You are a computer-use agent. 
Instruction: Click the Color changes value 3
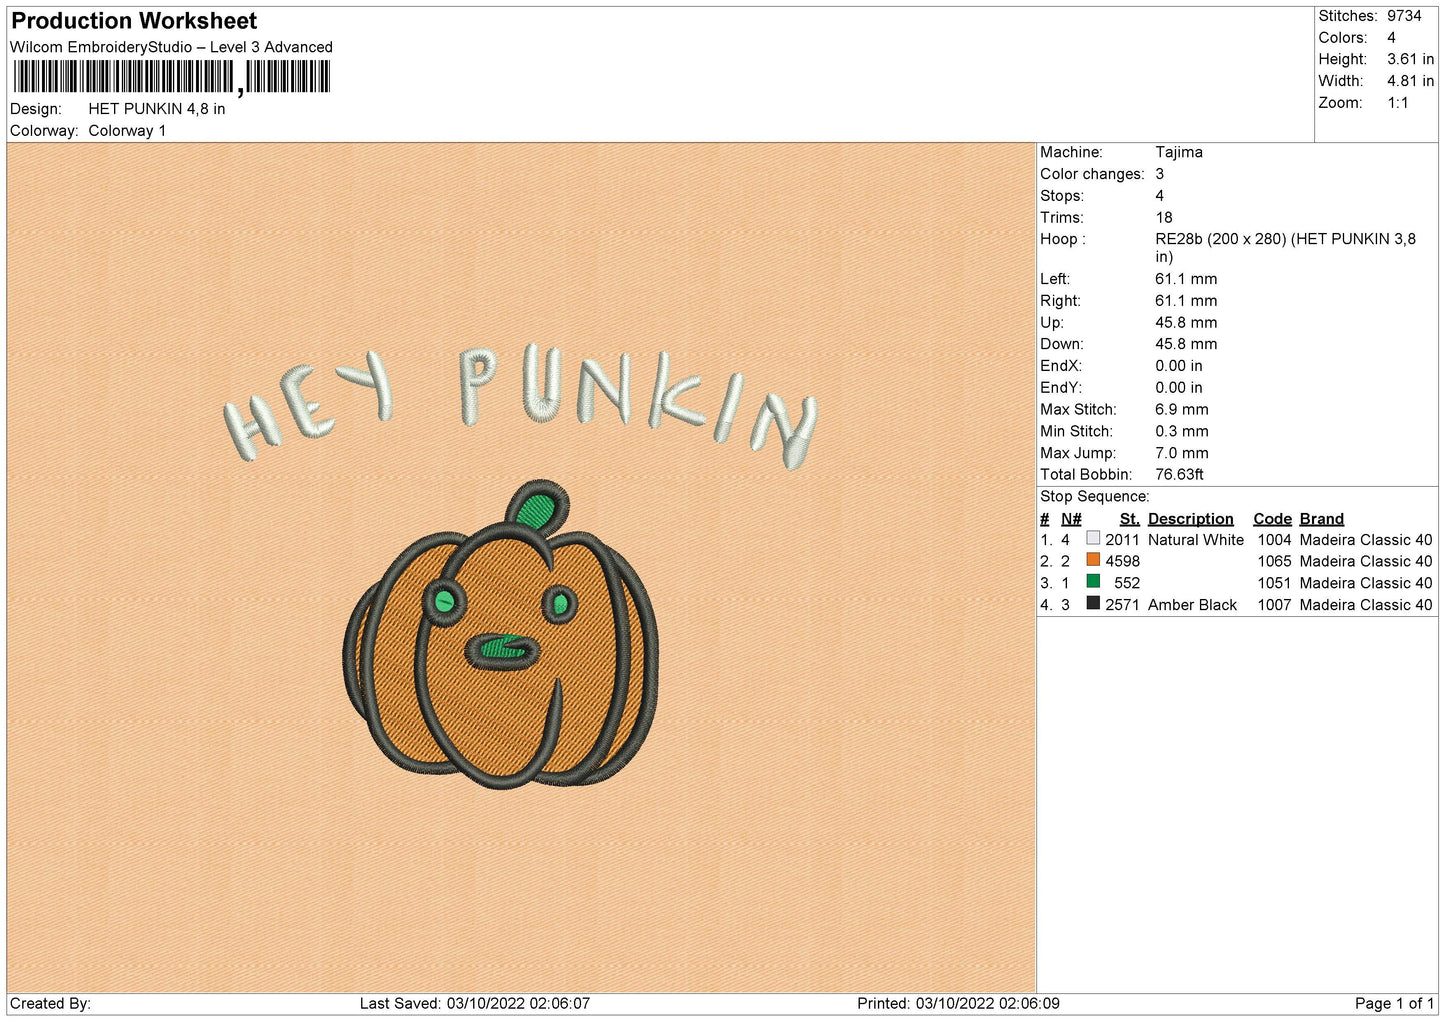1159,174
